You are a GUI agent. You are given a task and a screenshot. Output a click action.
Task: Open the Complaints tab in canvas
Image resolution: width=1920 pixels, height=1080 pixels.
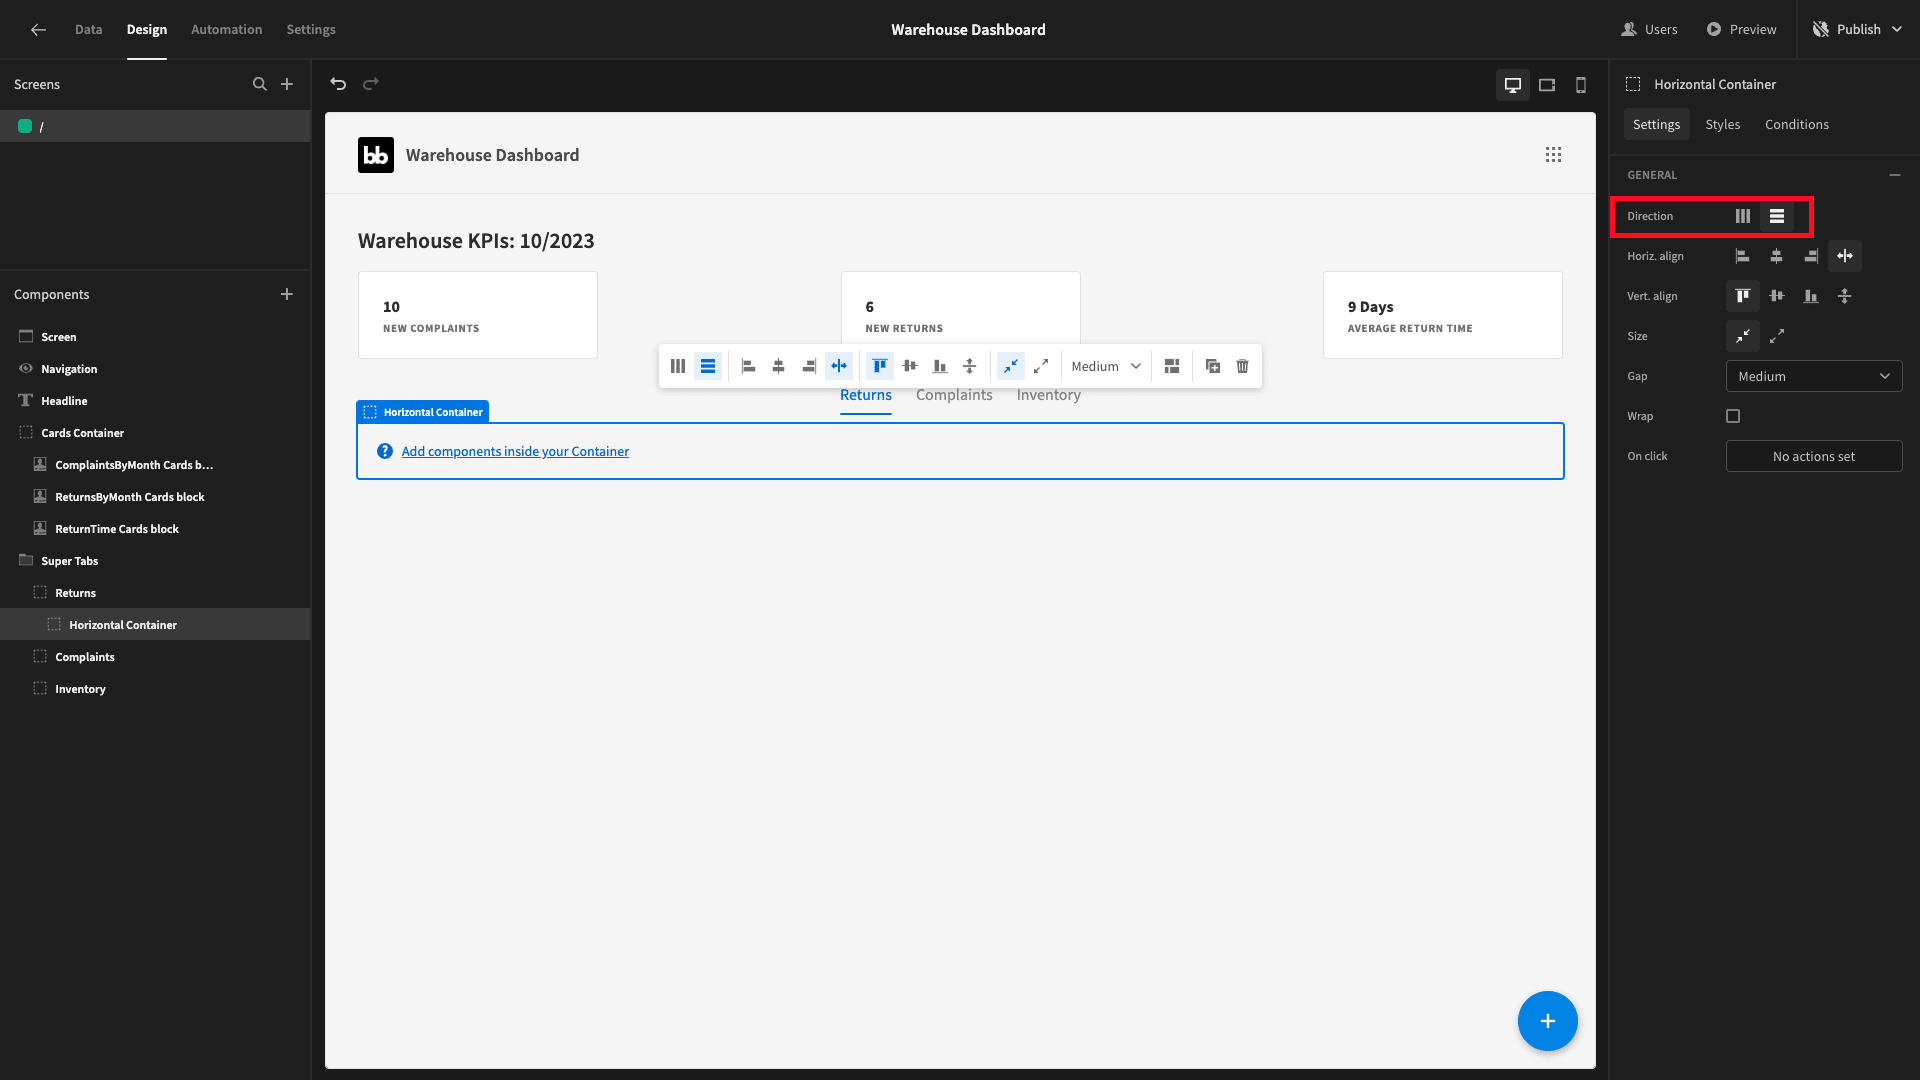[954, 395]
